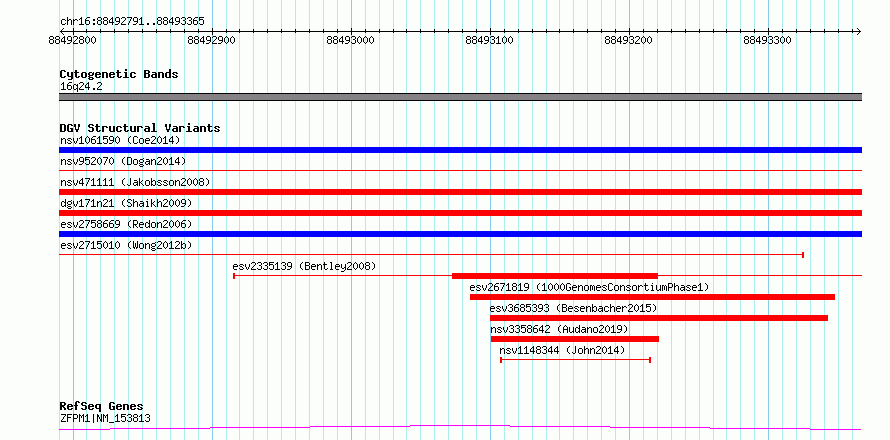Select variant label nsv1148344 (John2014)

562,350
